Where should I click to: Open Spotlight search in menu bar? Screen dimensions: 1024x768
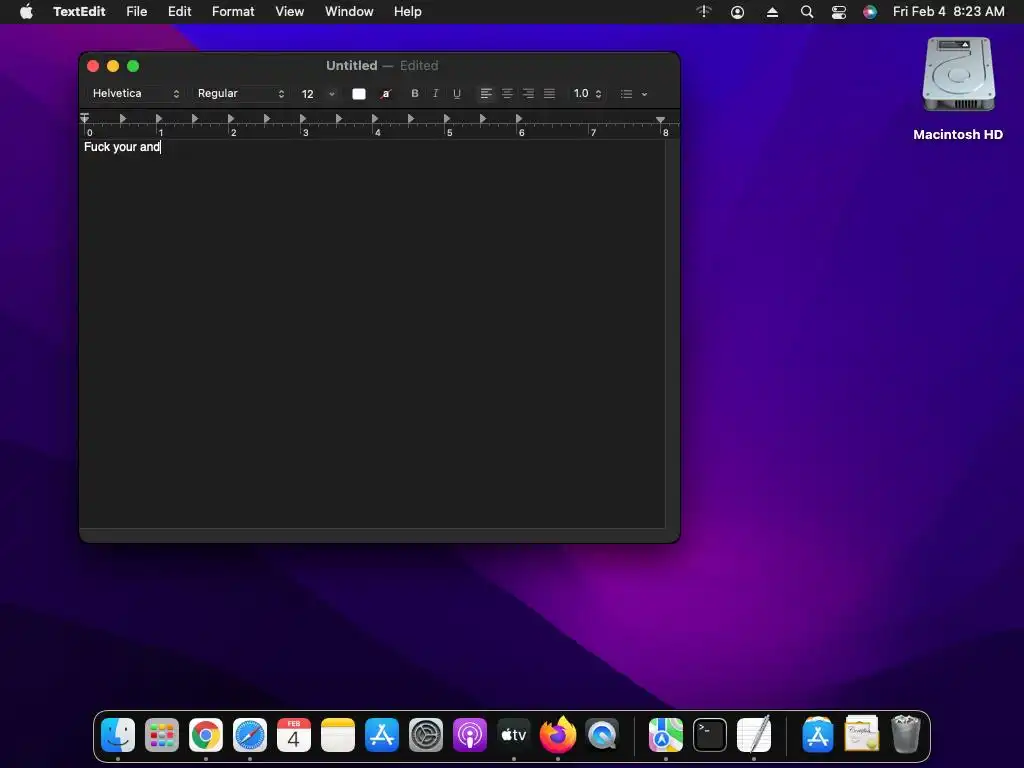click(x=807, y=12)
